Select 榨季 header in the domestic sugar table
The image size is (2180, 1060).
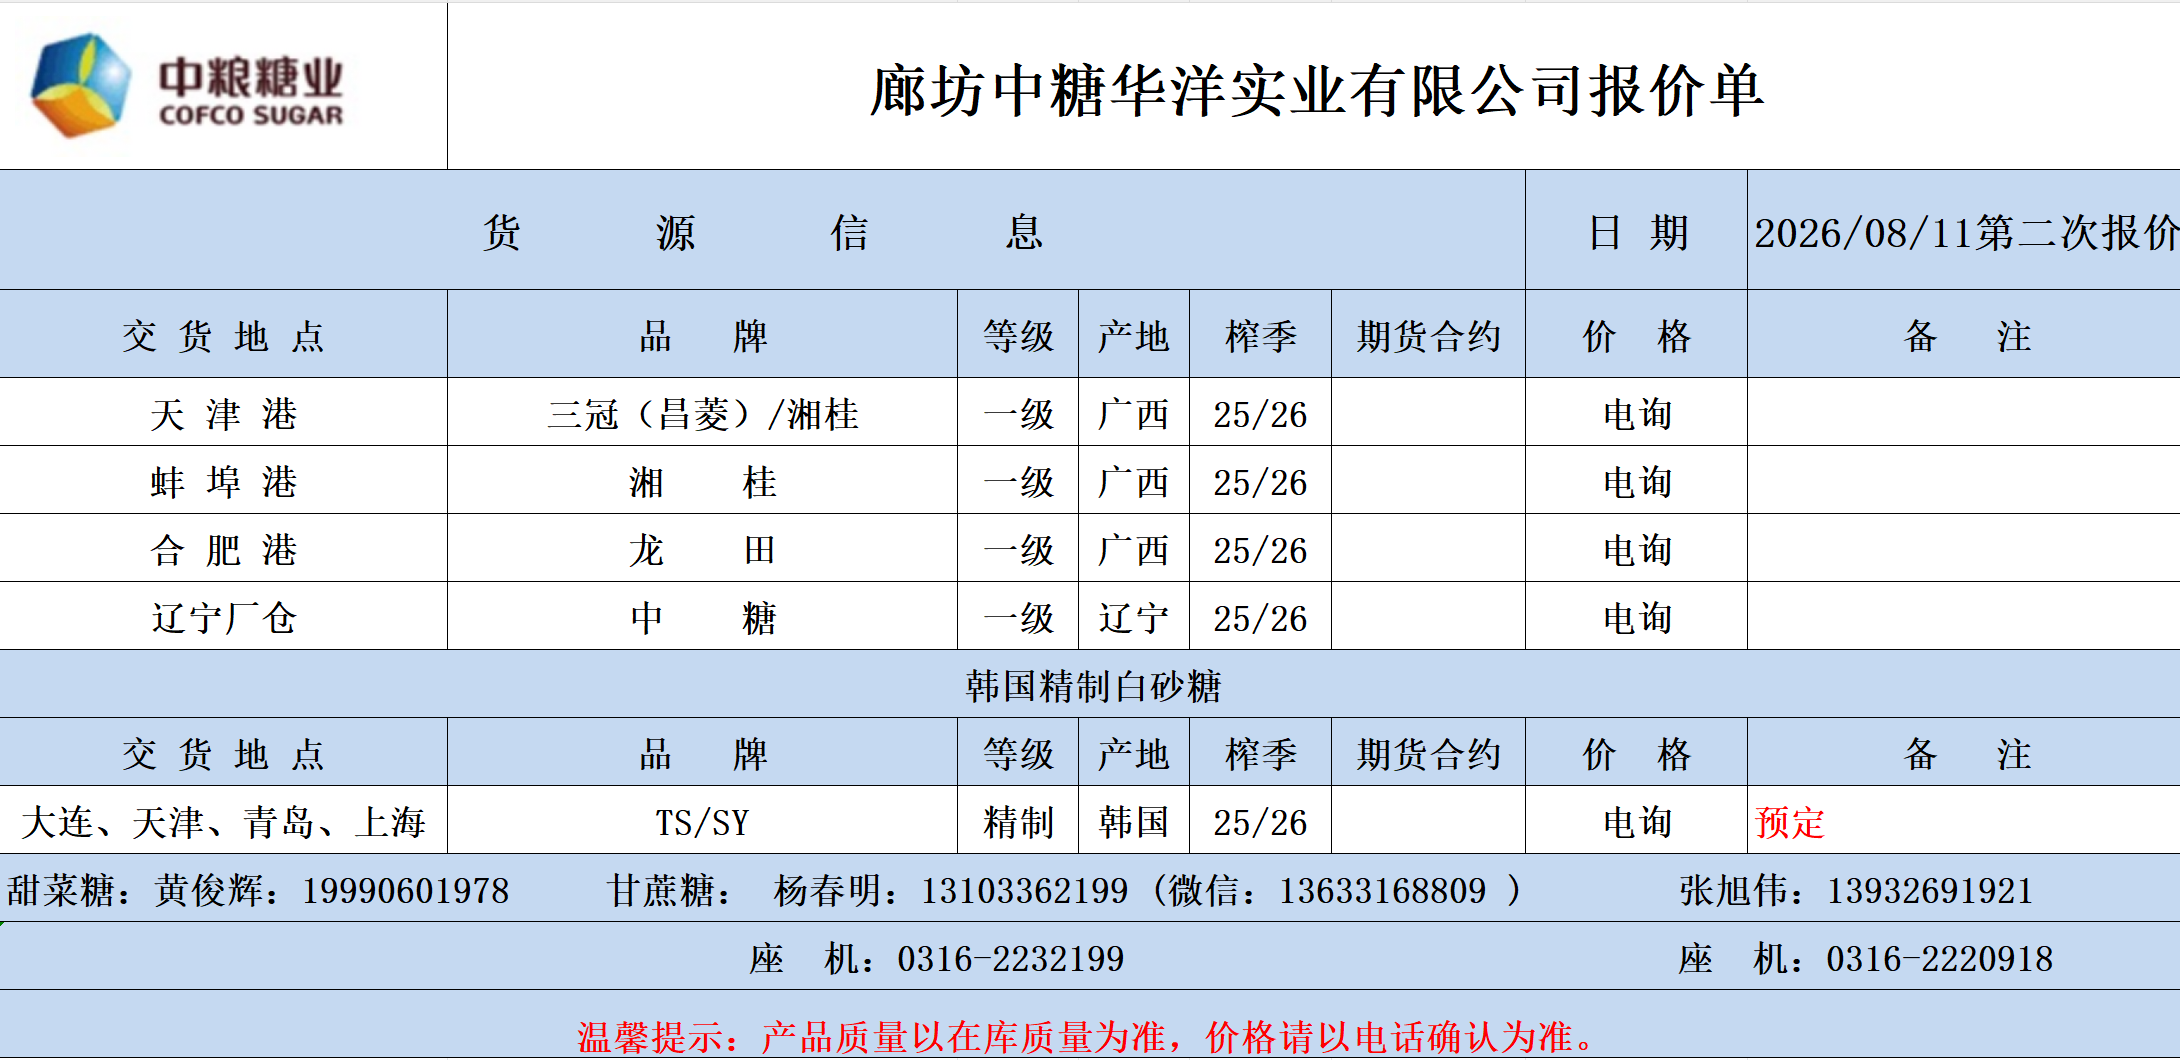(1260, 336)
